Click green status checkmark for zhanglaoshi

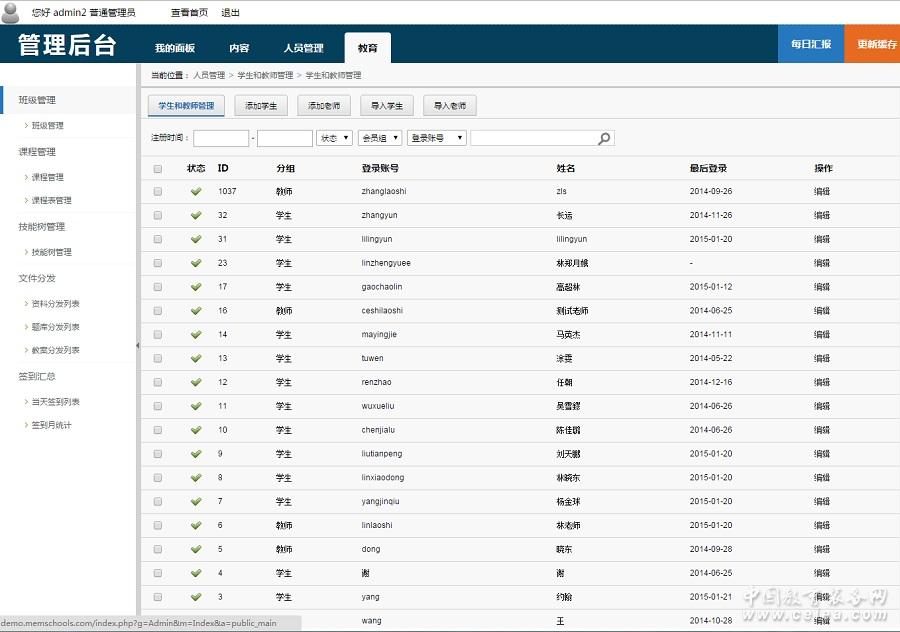(x=196, y=191)
